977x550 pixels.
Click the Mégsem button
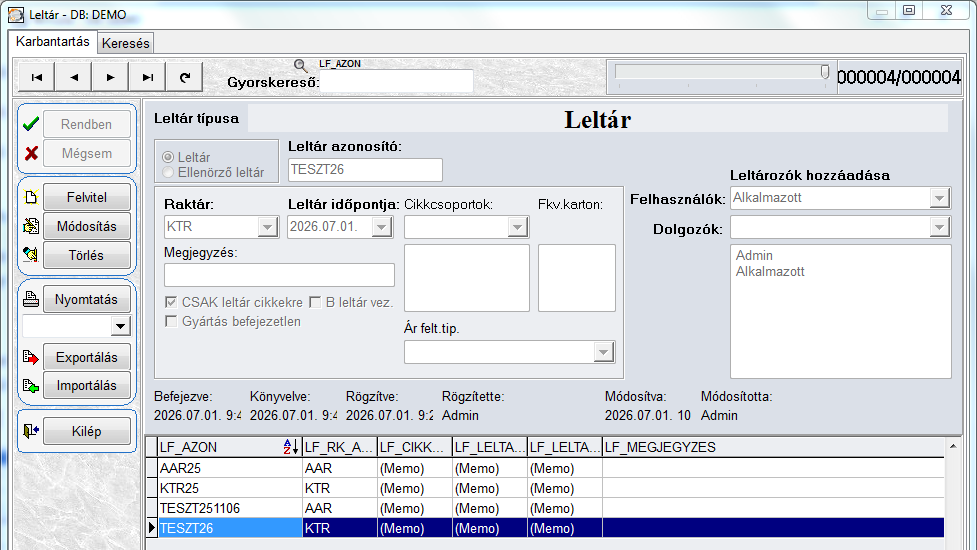(x=87, y=153)
